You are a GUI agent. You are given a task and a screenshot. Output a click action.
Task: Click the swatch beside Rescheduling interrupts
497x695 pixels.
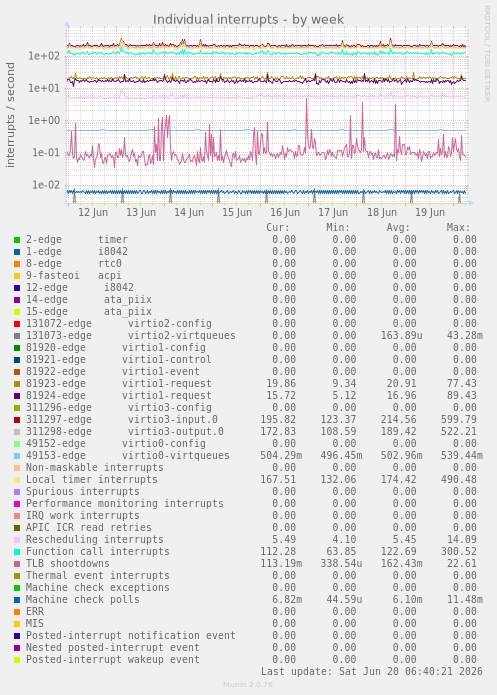pos(17,540)
